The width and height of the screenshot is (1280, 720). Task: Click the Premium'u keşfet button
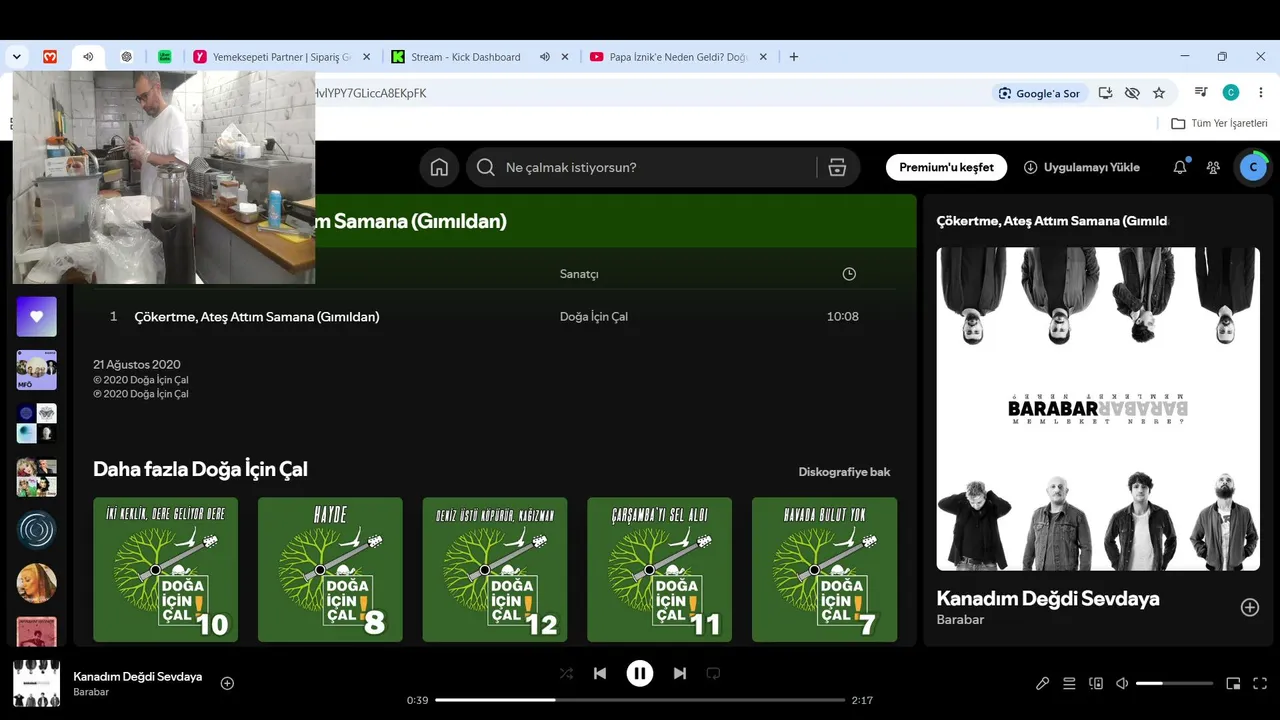click(x=946, y=167)
